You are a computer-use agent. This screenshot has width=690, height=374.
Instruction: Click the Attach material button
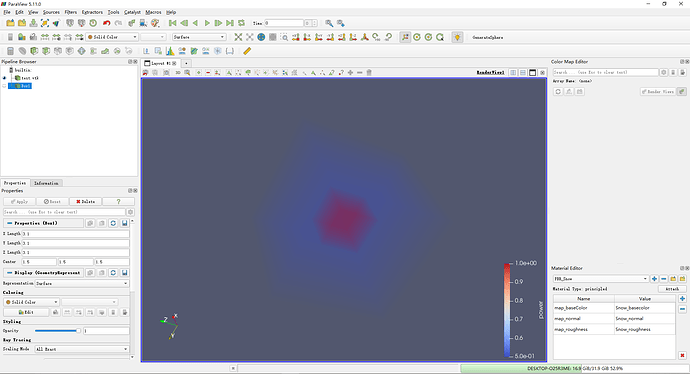click(x=672, y=289)
